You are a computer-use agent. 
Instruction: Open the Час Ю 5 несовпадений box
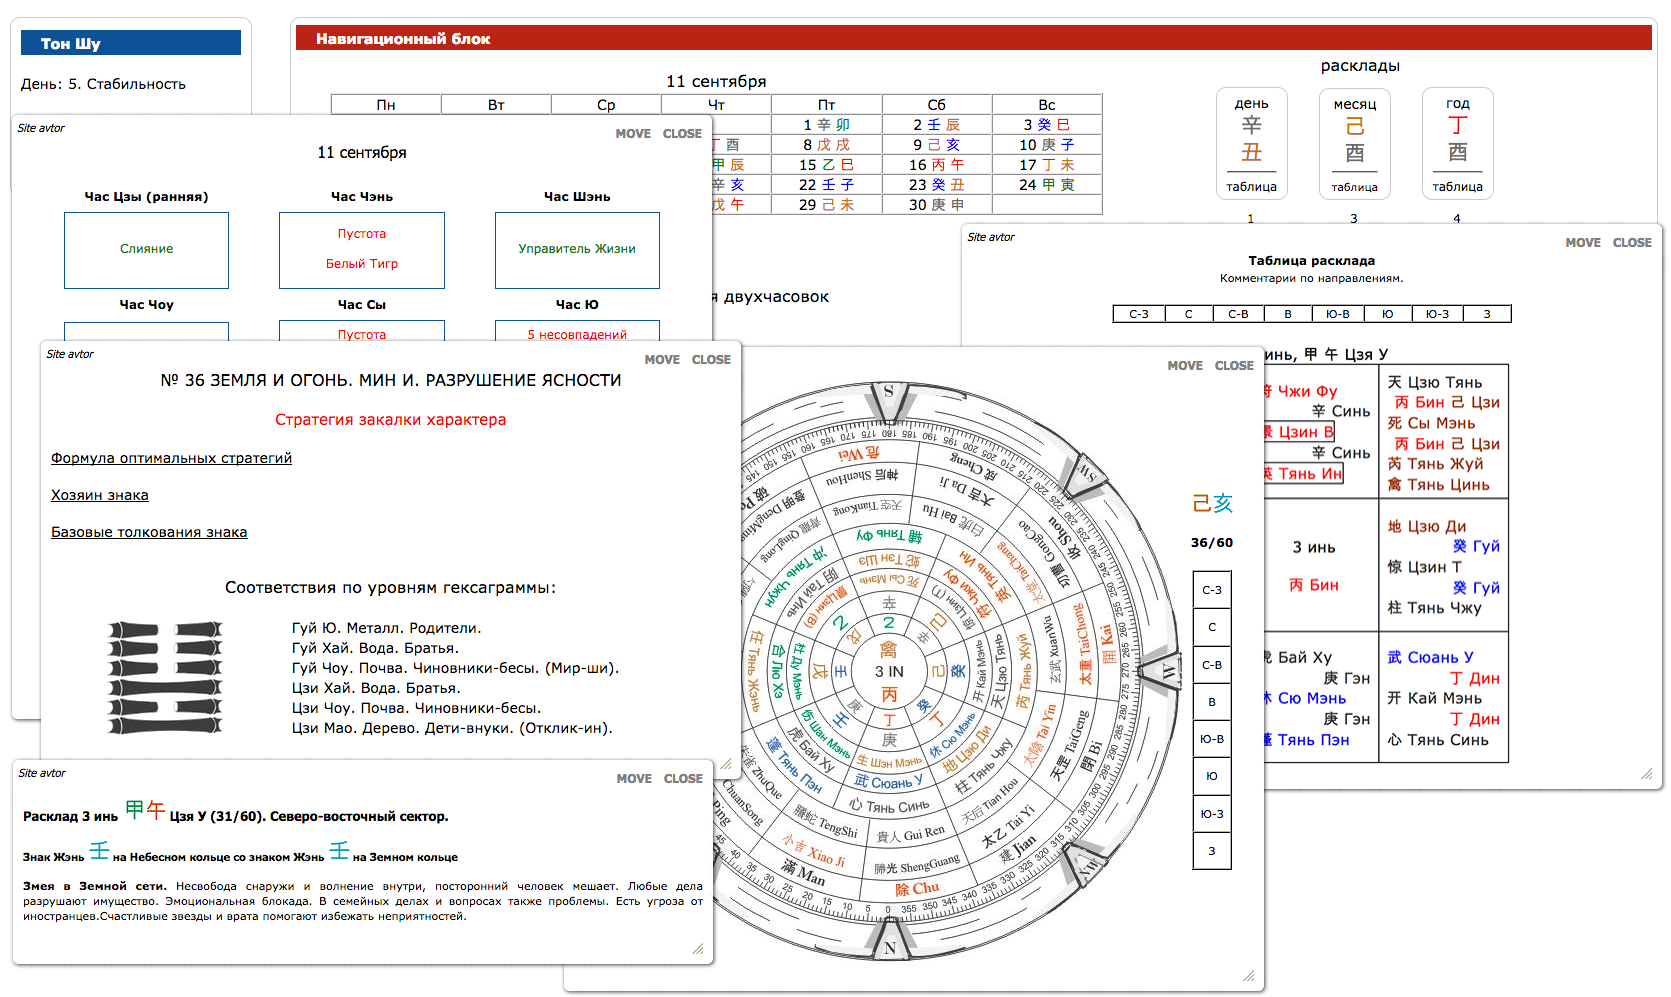coord(577,331)
